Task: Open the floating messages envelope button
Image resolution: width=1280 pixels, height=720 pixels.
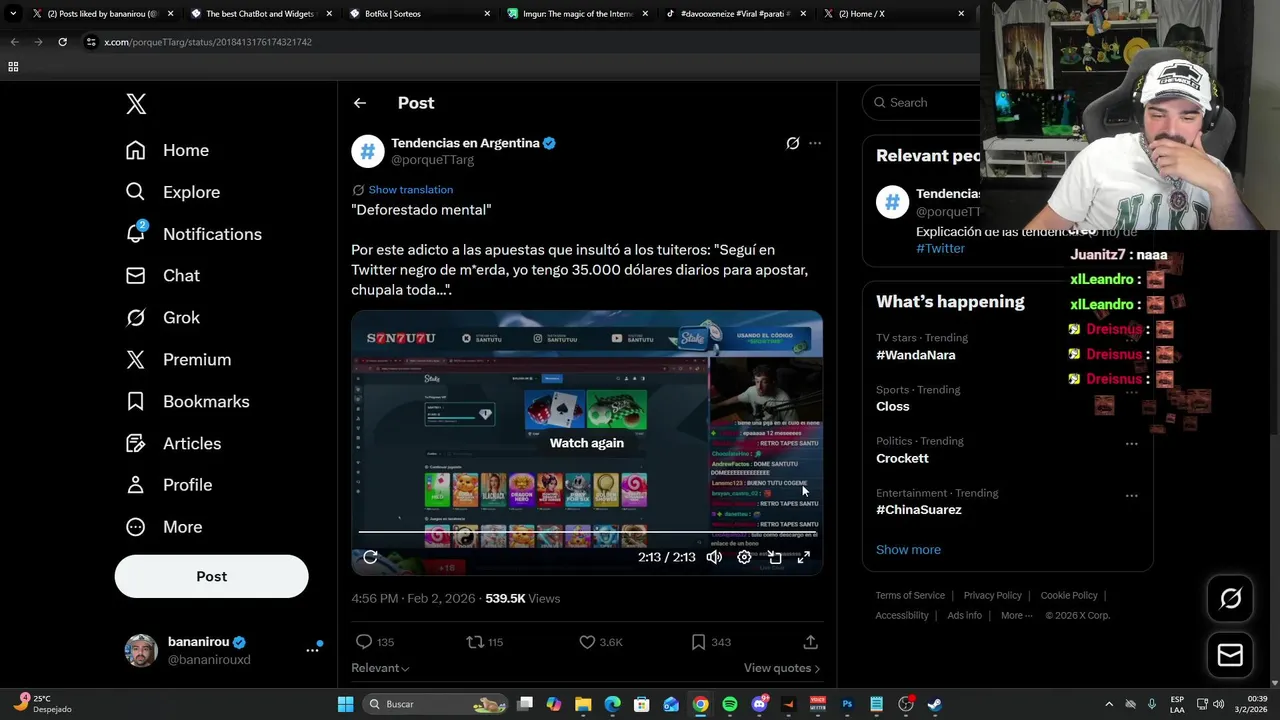Action: (1230, 655)
